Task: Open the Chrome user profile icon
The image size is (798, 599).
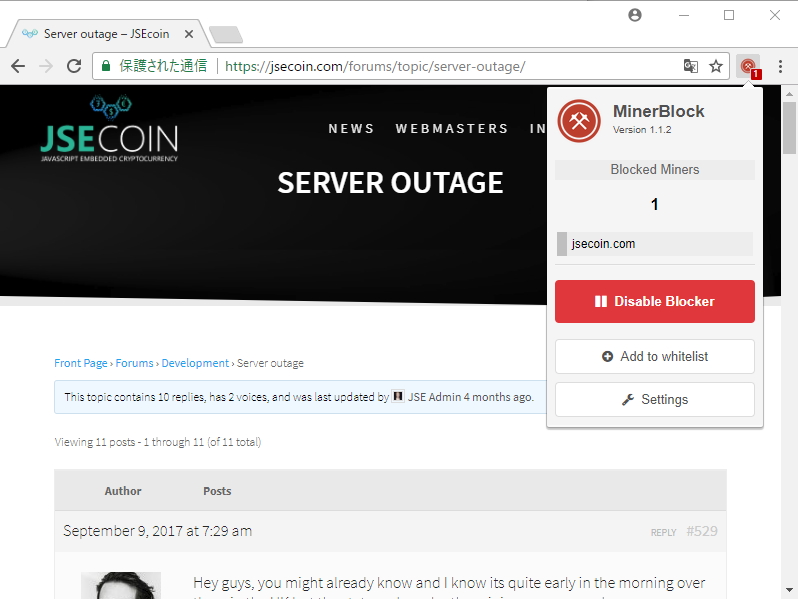Action: 635,15
